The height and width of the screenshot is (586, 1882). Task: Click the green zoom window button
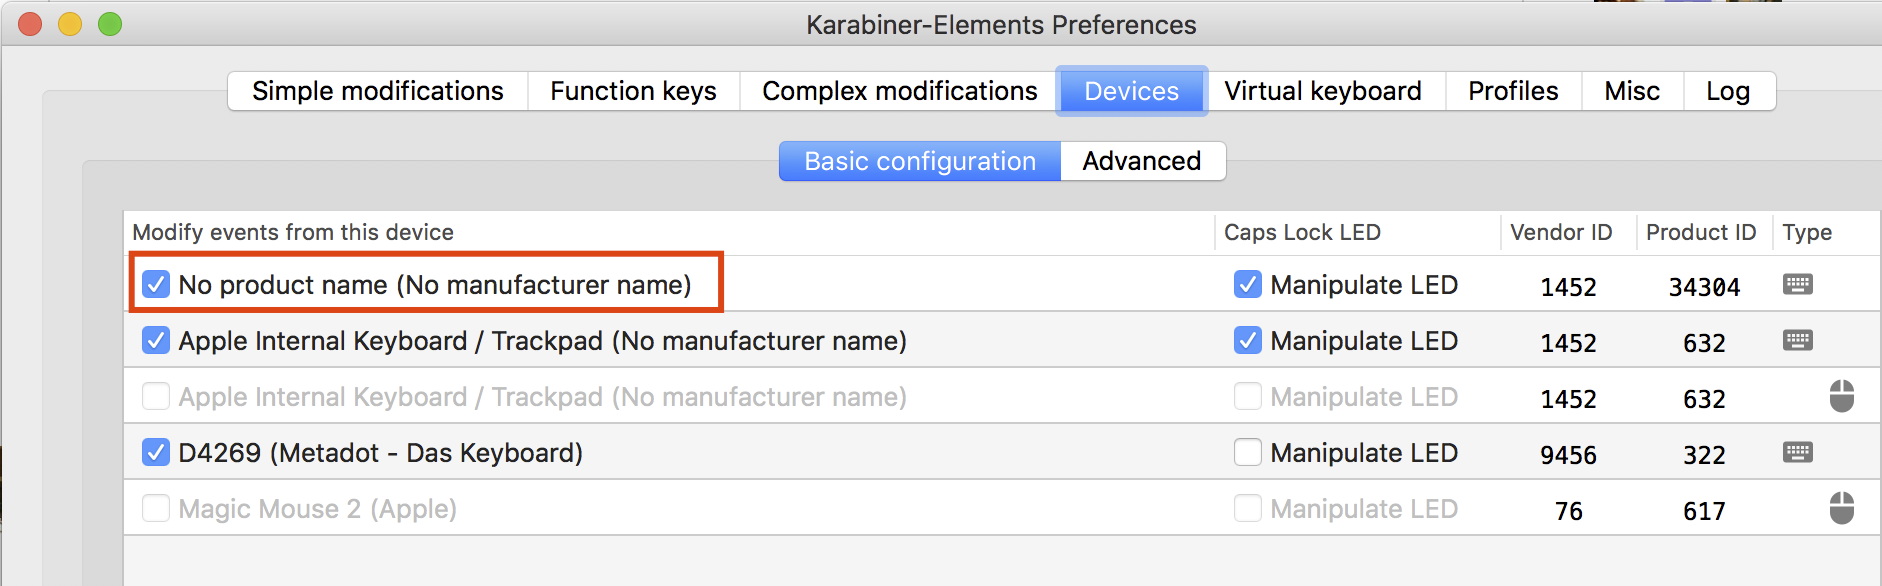(x=110, y=24)
